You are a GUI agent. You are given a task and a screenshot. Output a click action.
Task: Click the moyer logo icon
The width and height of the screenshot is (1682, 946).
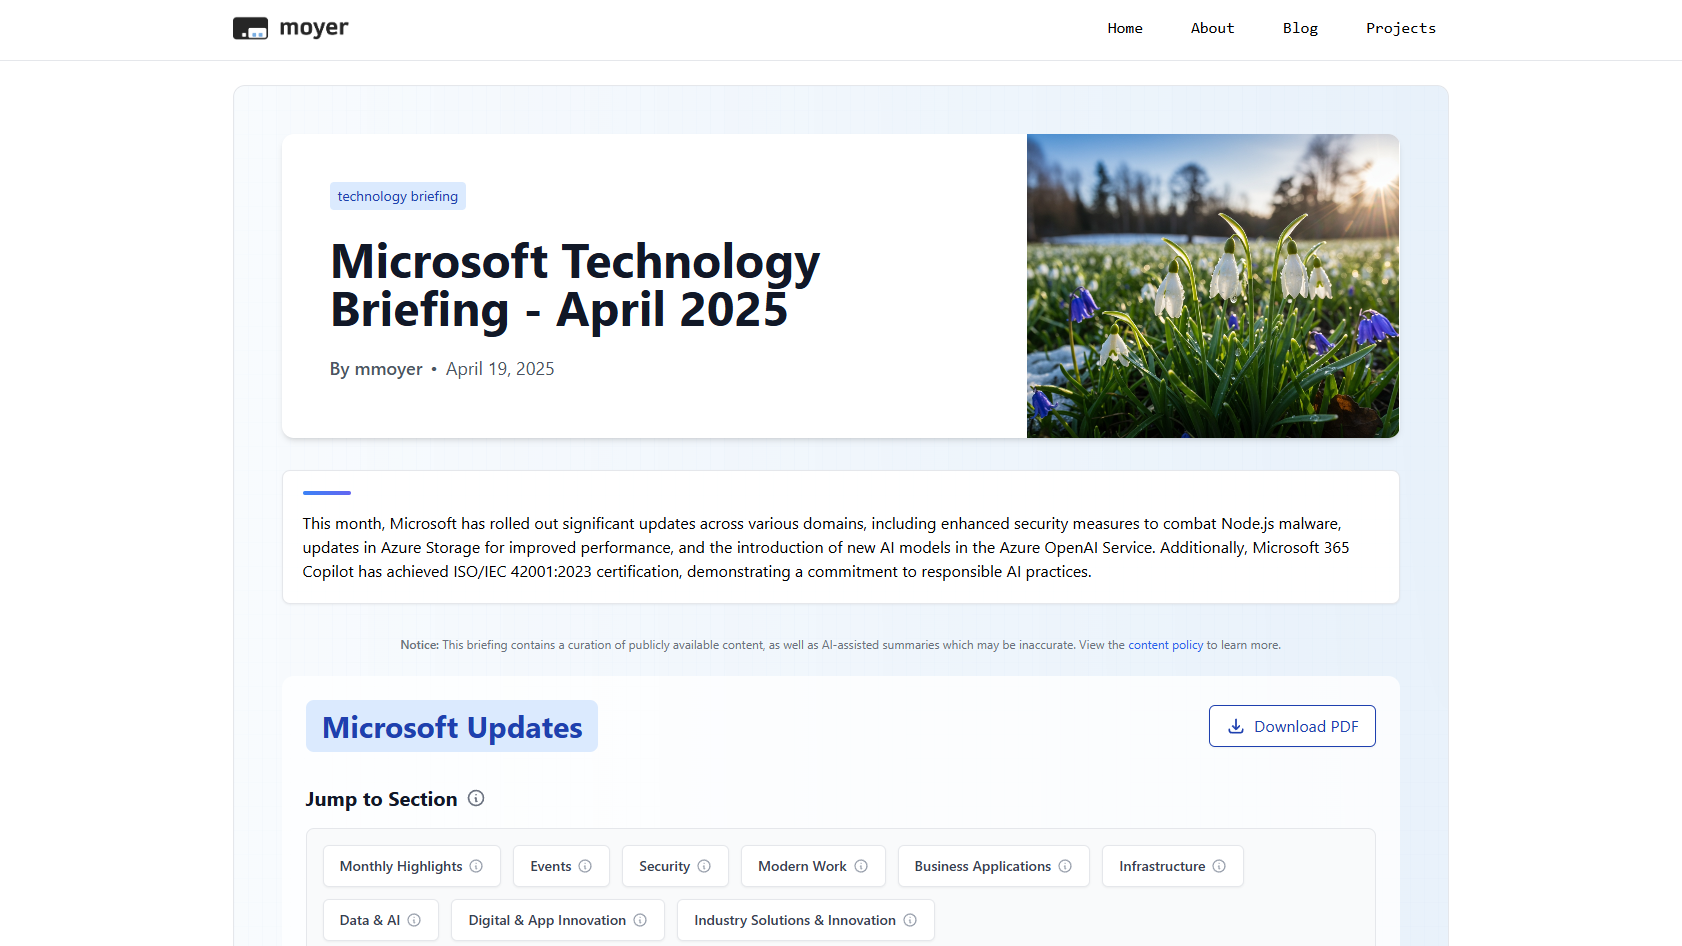point(250,29)
